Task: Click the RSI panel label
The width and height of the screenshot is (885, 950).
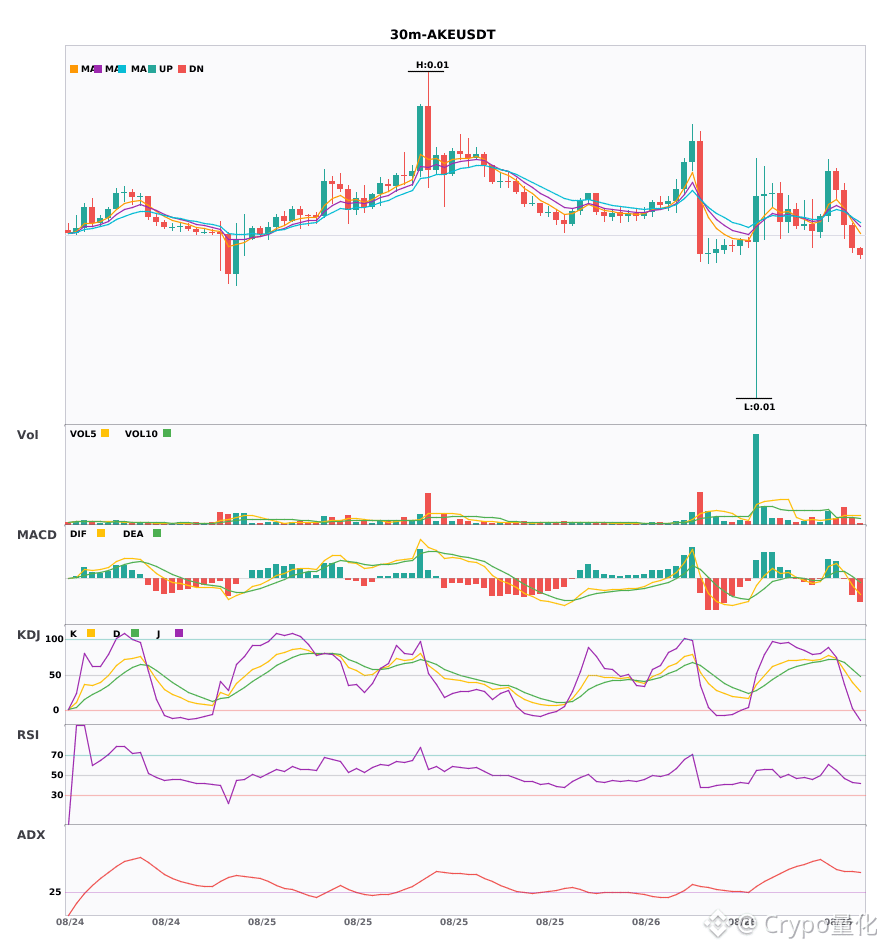Action: 28,735
